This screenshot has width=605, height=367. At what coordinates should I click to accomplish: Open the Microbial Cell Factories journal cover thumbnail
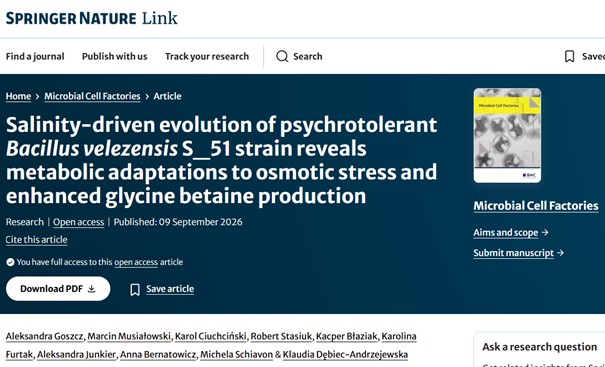(507, 135)
